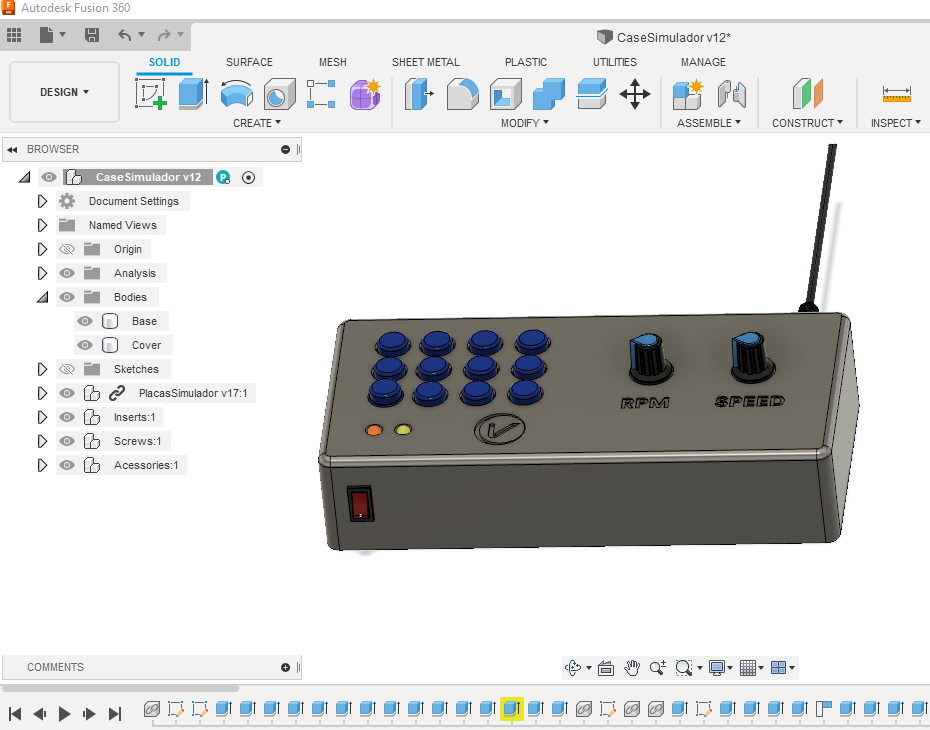
Task: Choose the Combine tool
Action: pos(549,94)
